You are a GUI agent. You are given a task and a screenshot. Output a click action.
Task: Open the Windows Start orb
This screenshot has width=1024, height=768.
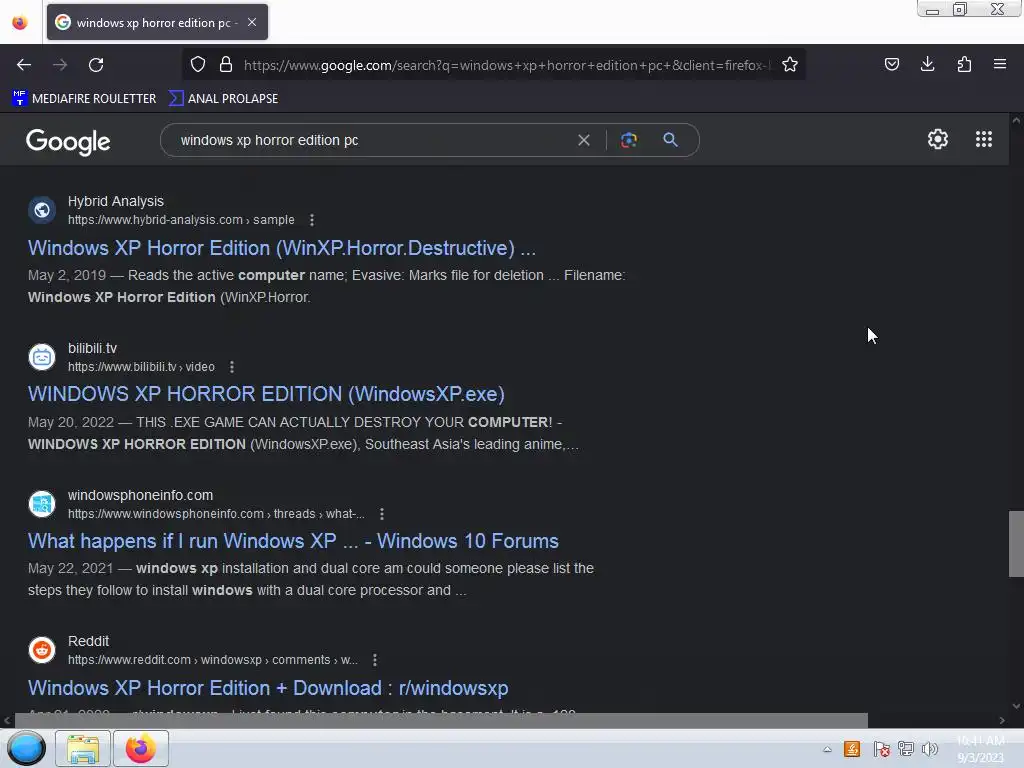(26, 748)
